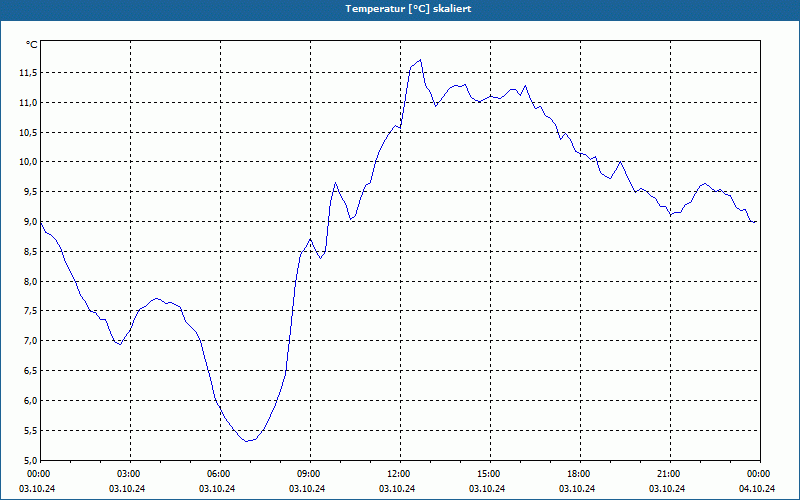Select the 6,5 y-axis value
The height and width of the screenshot is (500, 800).
click(30, 371)
